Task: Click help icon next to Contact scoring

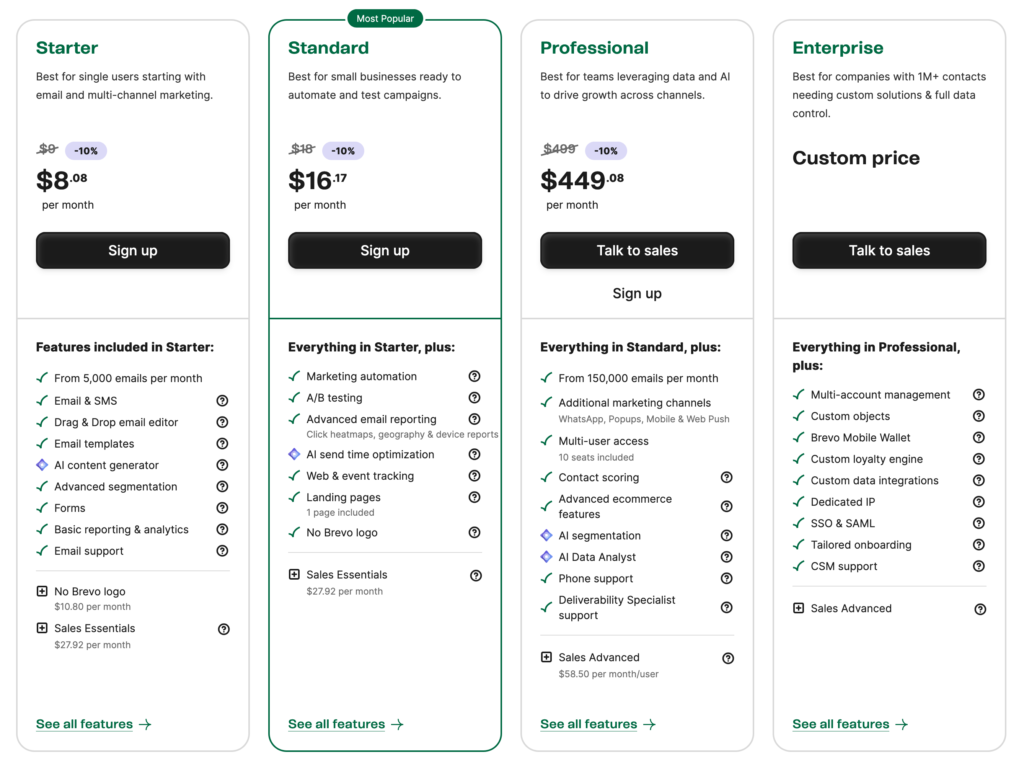Action: point(726,478)
